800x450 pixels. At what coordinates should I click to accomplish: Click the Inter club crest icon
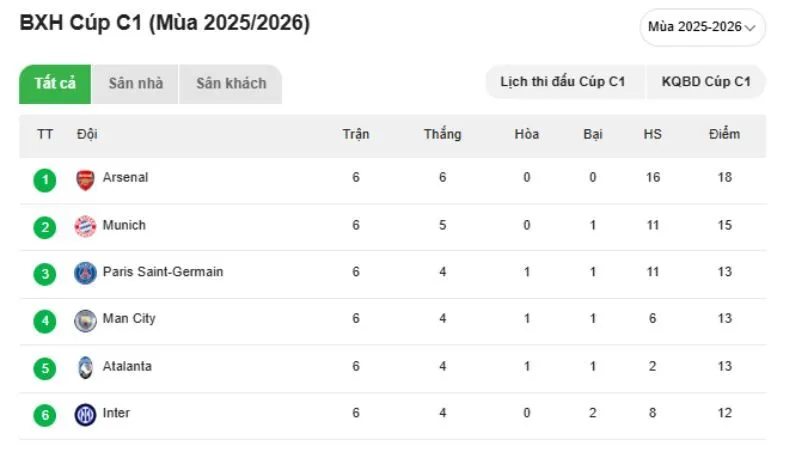tap(85, 414)
